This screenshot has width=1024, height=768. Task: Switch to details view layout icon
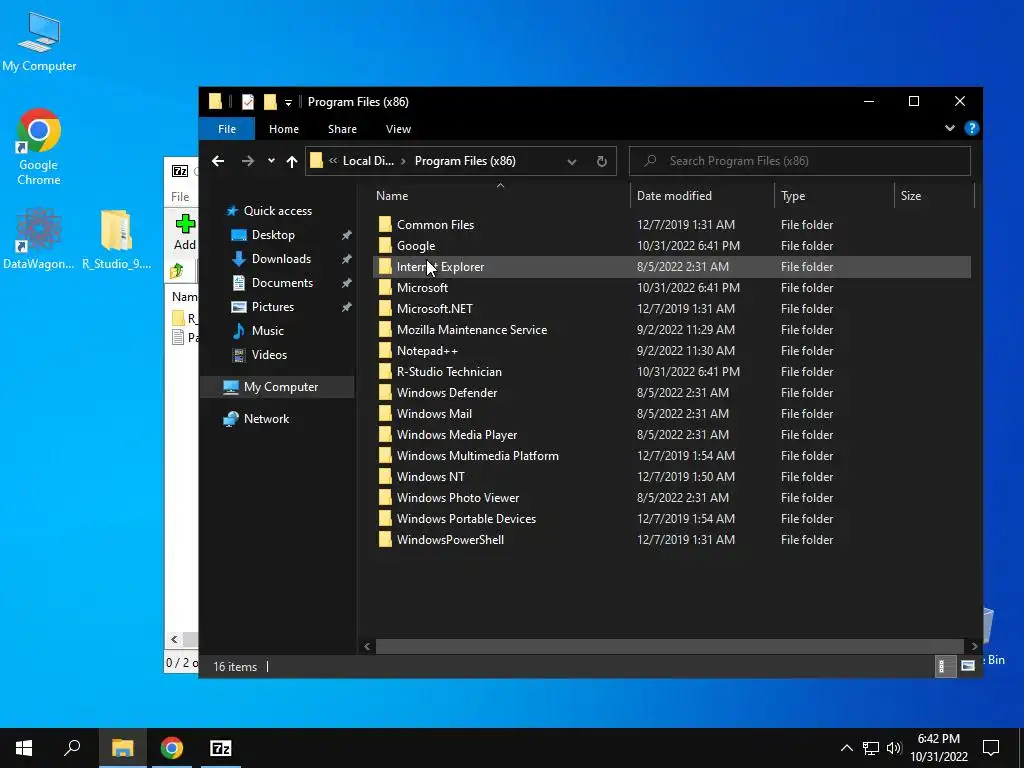pos(944,666)
